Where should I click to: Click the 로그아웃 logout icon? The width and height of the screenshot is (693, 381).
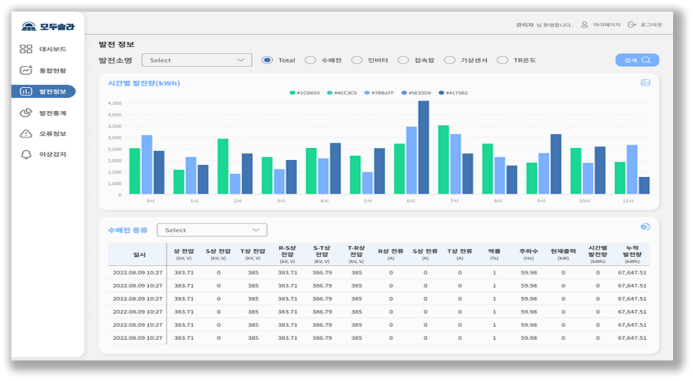tap(632, 25)
